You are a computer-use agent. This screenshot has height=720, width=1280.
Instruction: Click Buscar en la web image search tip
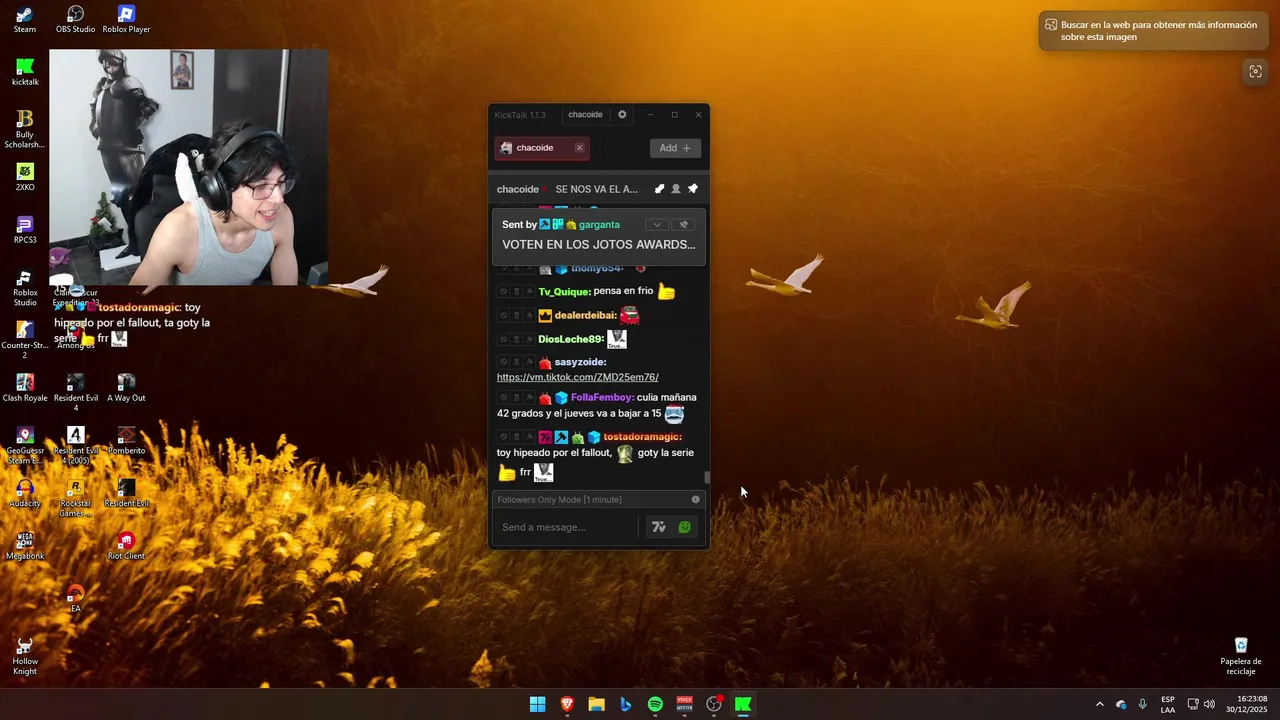(x=1153, y=31)
